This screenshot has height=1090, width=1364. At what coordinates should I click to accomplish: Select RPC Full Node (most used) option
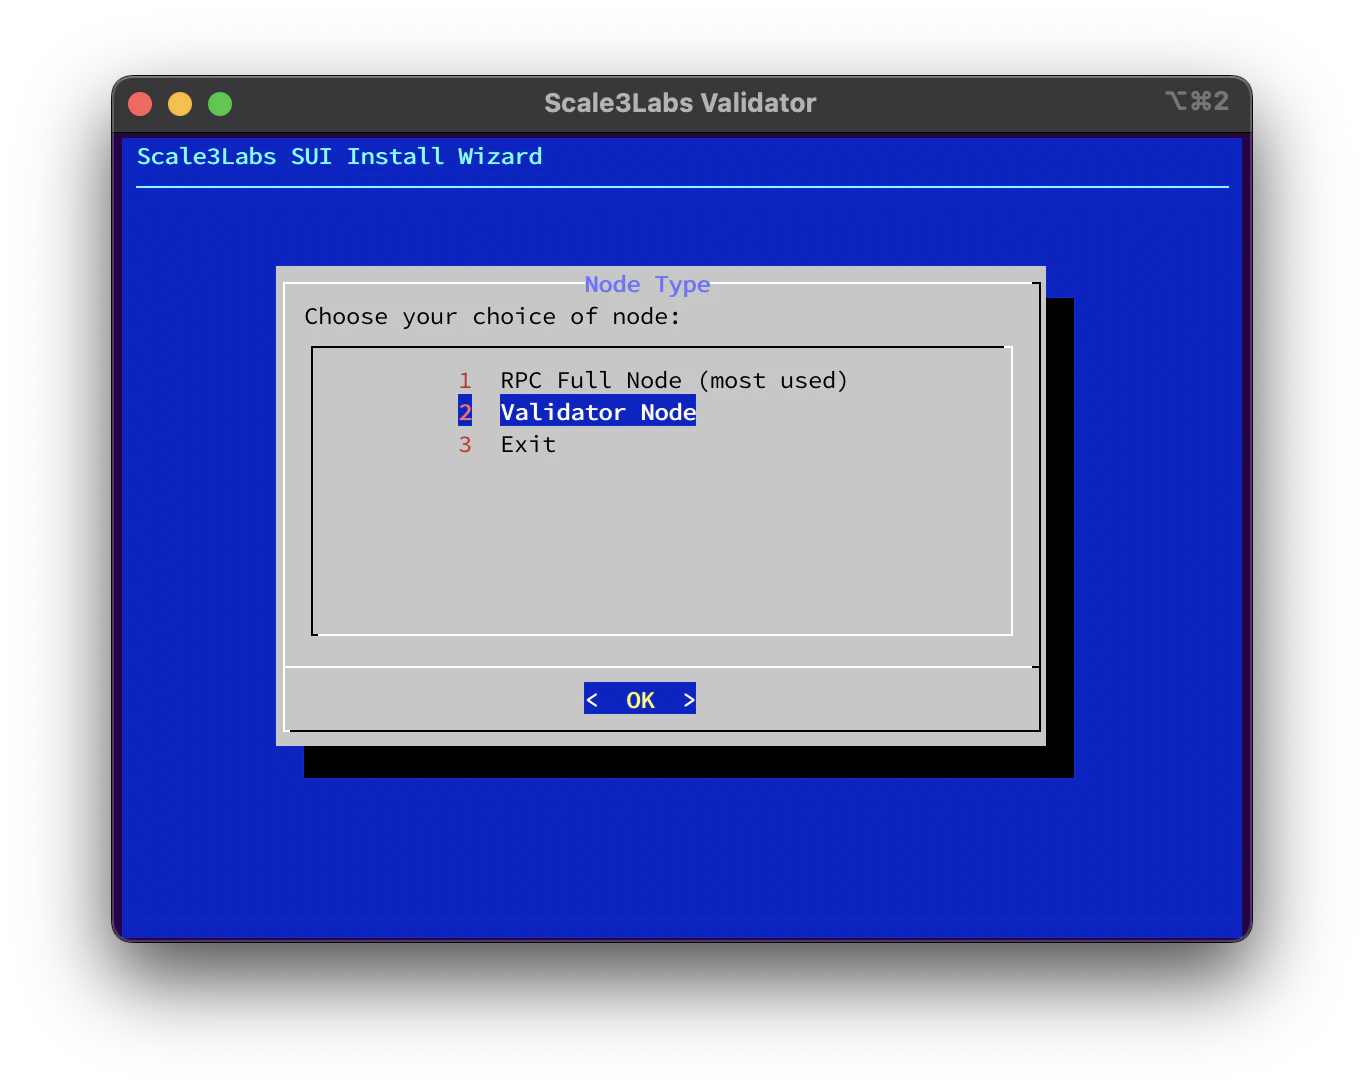[x=653, y=380]
